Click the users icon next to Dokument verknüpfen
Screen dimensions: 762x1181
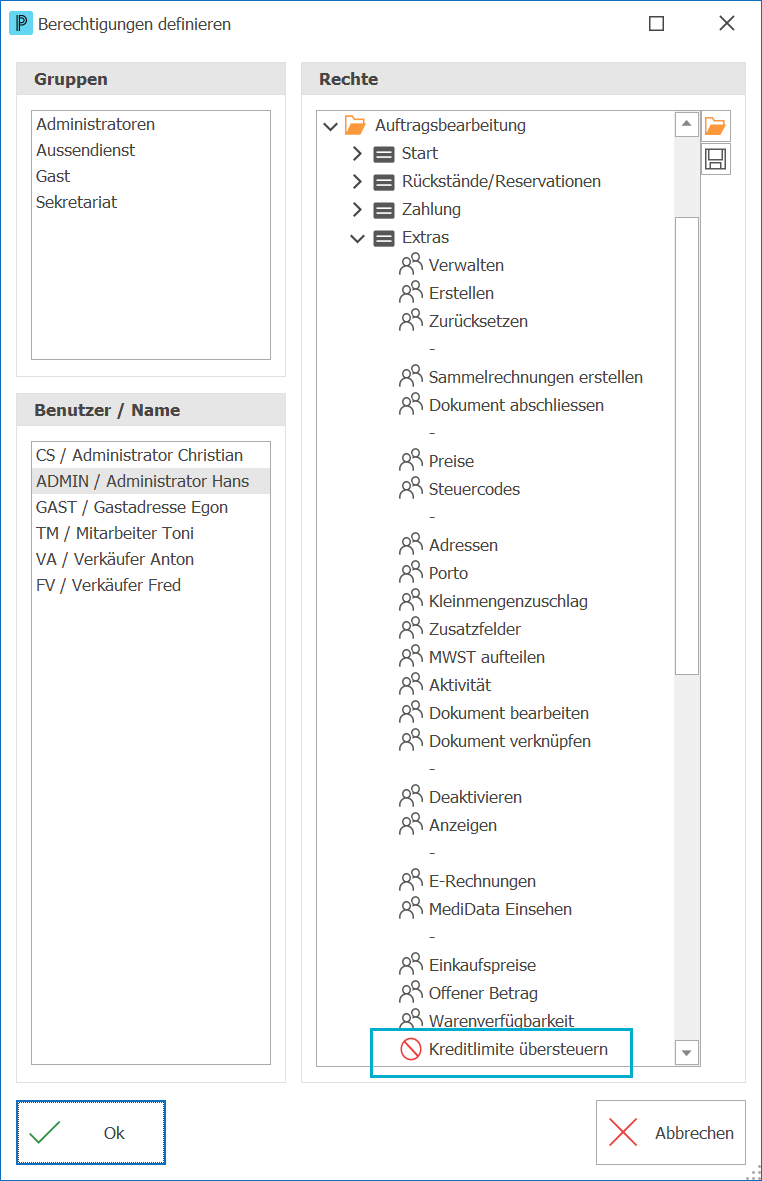pyautogui.click(x=410, y=740)
